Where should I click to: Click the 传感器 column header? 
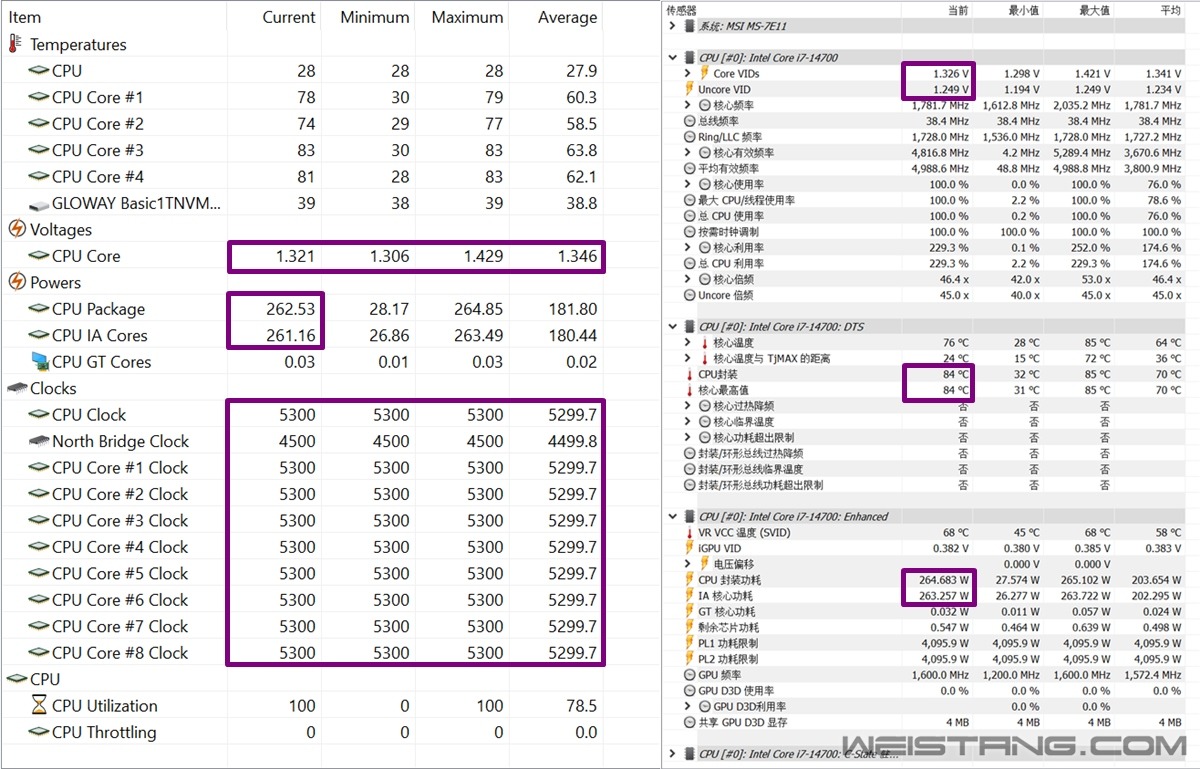click(x=681, y=9)
